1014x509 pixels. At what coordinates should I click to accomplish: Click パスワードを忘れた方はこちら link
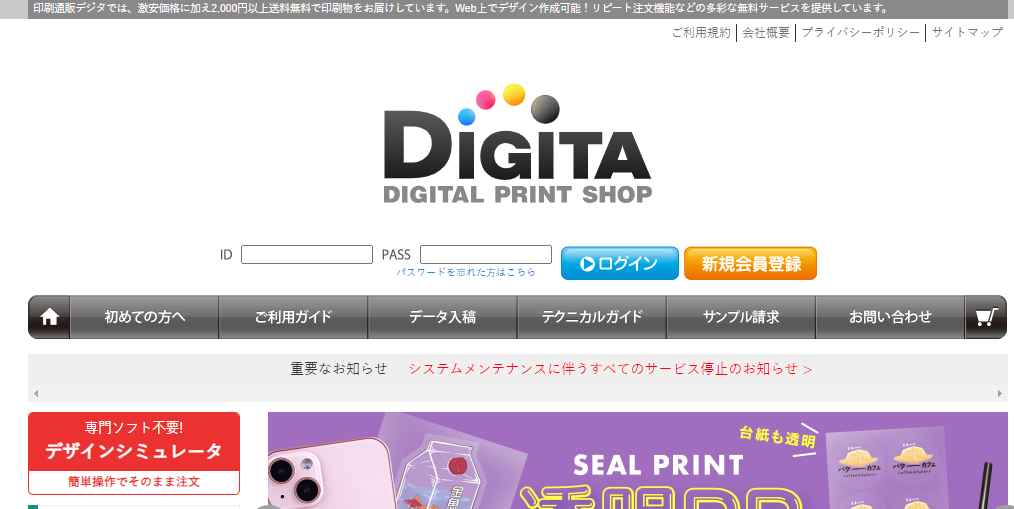coord(466,272)
